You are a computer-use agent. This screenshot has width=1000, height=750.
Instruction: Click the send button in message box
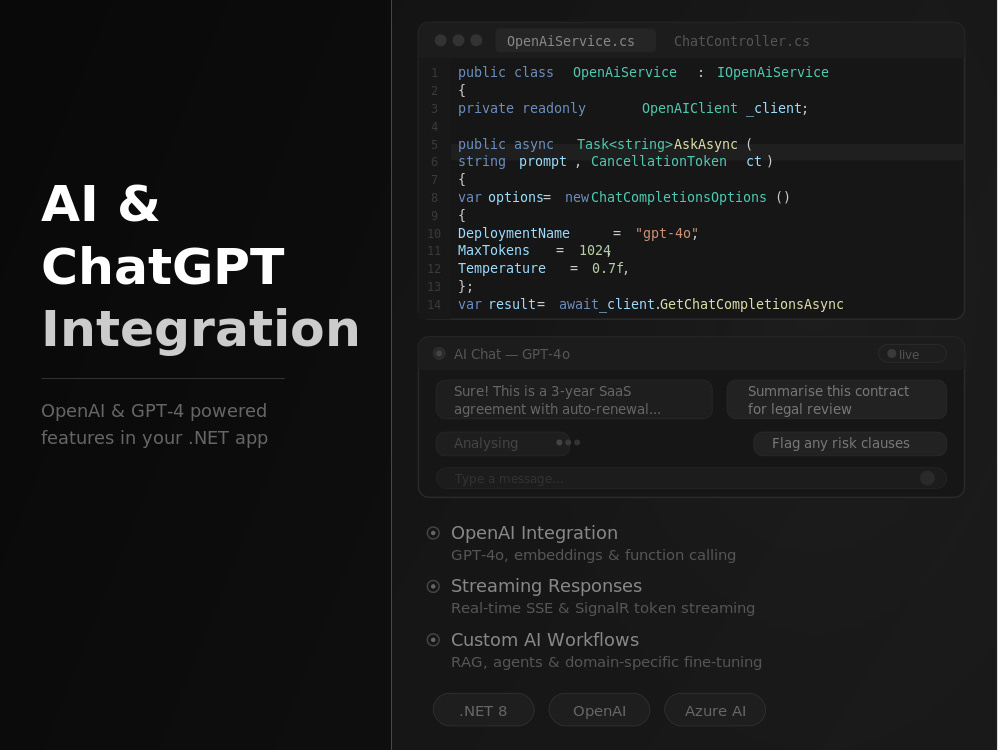pyautogui.click(x=927, y=478)
